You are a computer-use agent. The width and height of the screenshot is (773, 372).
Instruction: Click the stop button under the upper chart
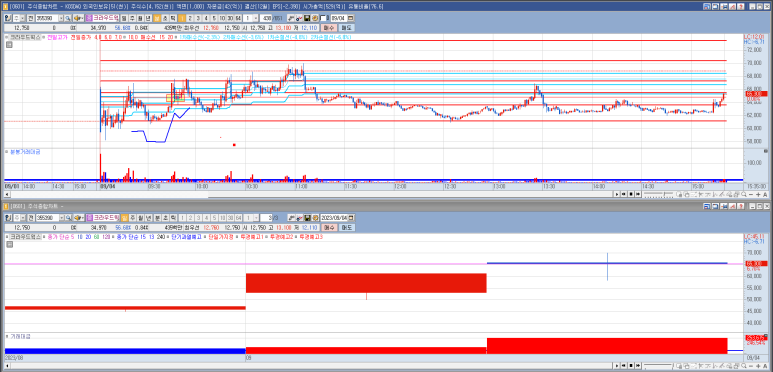(x=631, y=195)
